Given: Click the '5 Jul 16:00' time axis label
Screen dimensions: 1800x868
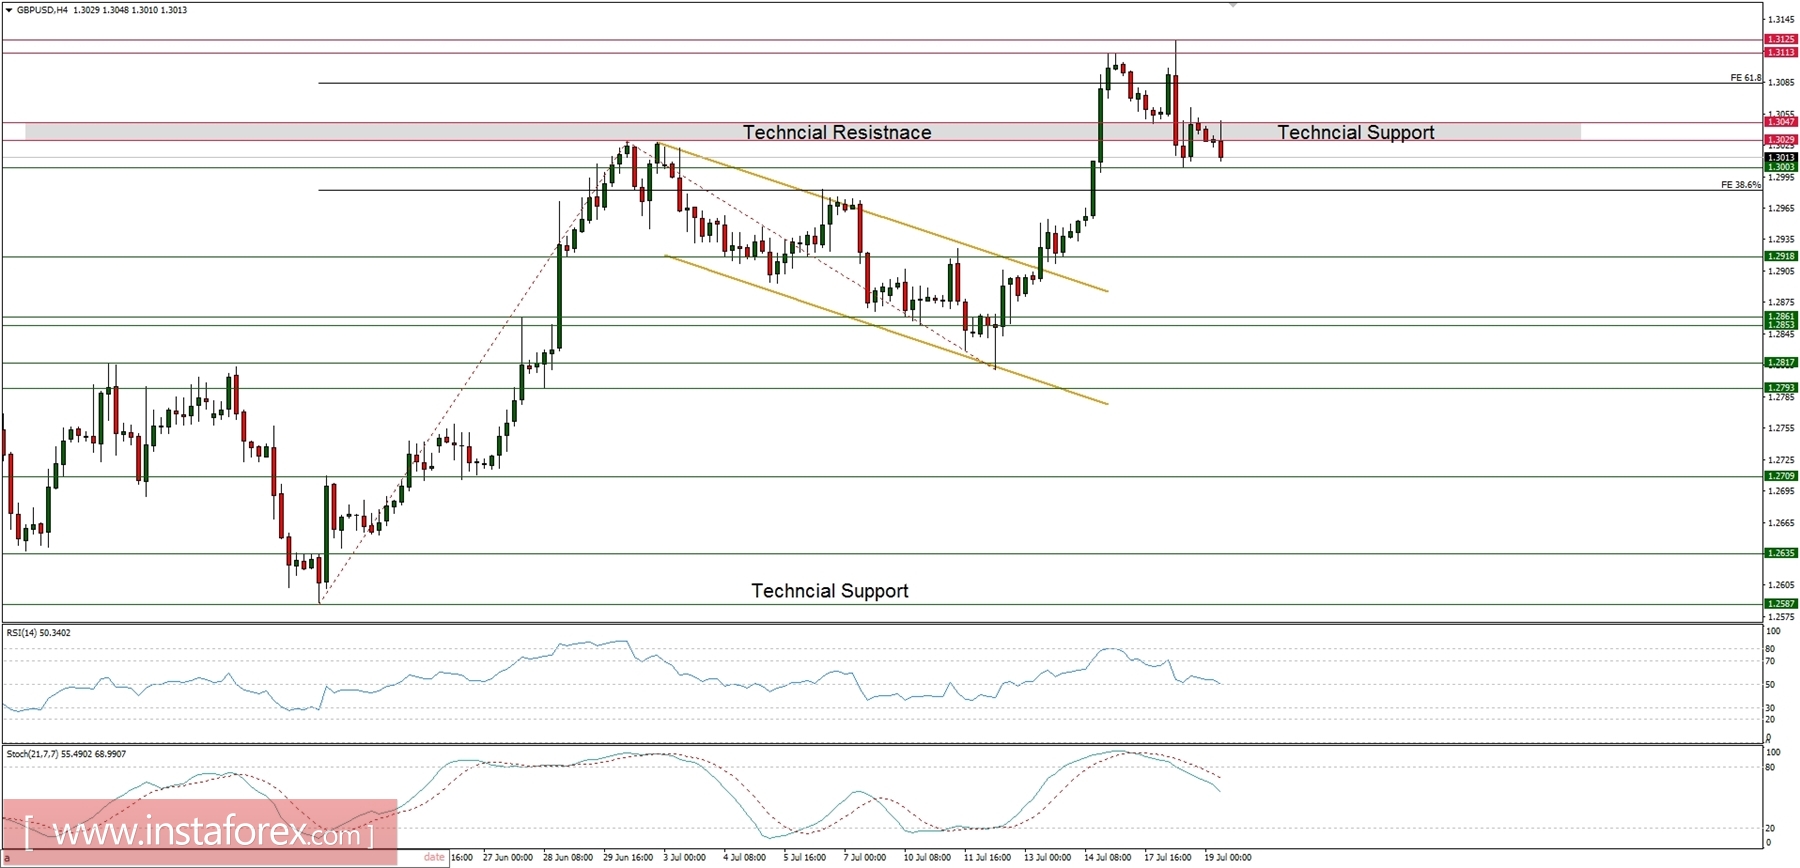Looking at the screenshot, I should pyautogui.click(x=805, y=857).
